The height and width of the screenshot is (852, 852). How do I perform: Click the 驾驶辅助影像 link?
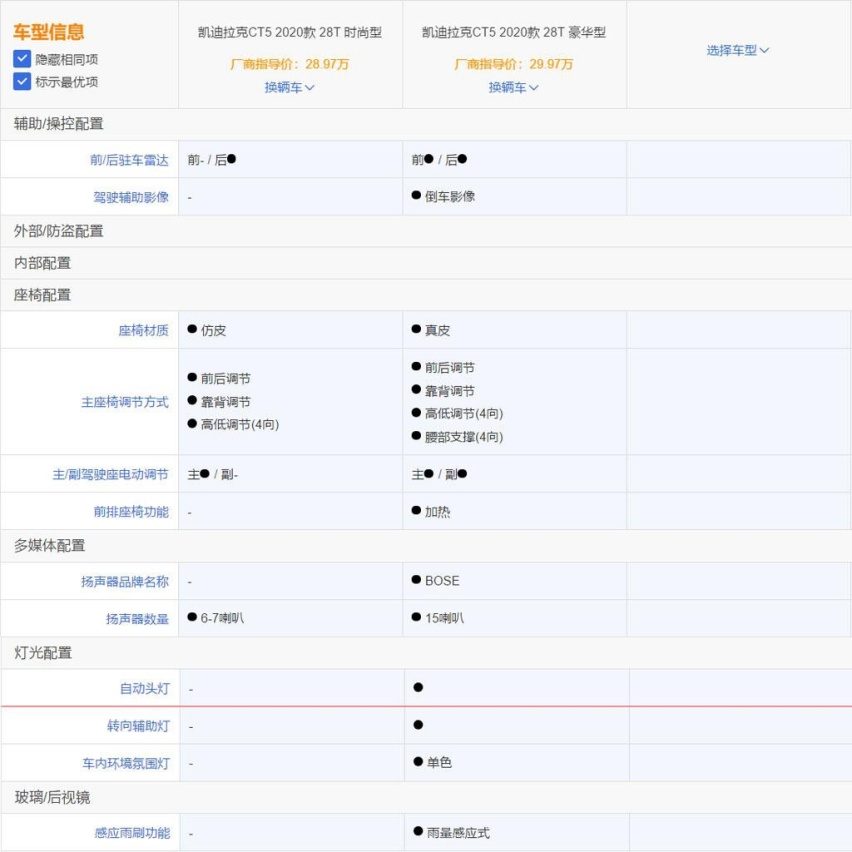tap(131, 197)
